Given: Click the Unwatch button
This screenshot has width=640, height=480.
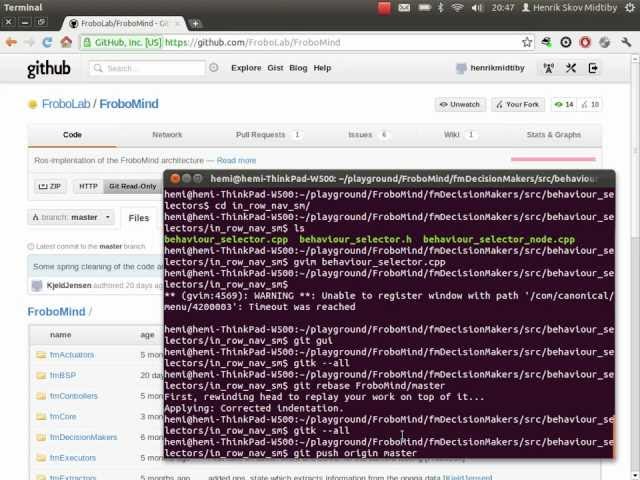Looking at the screenshot, I should [x=460, y=105].
